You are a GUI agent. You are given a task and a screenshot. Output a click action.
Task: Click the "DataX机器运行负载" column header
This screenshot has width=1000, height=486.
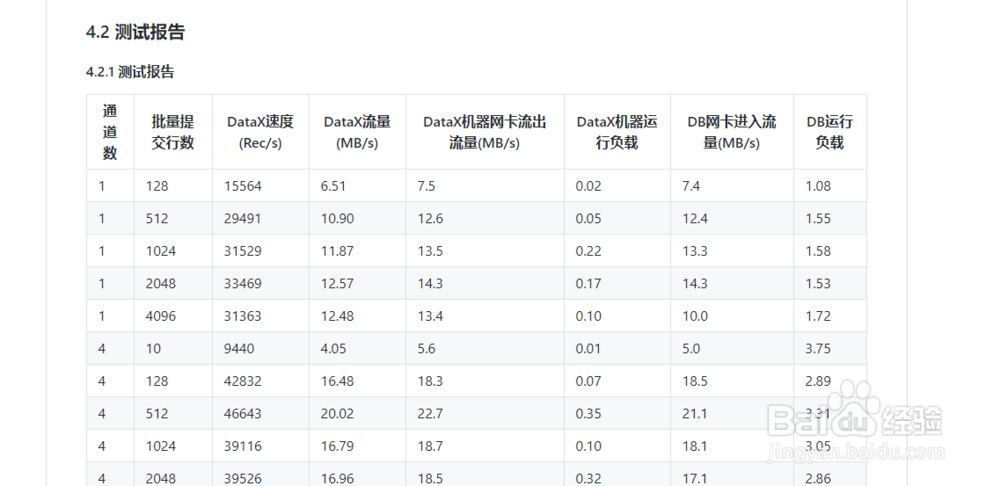pos(617,132)
